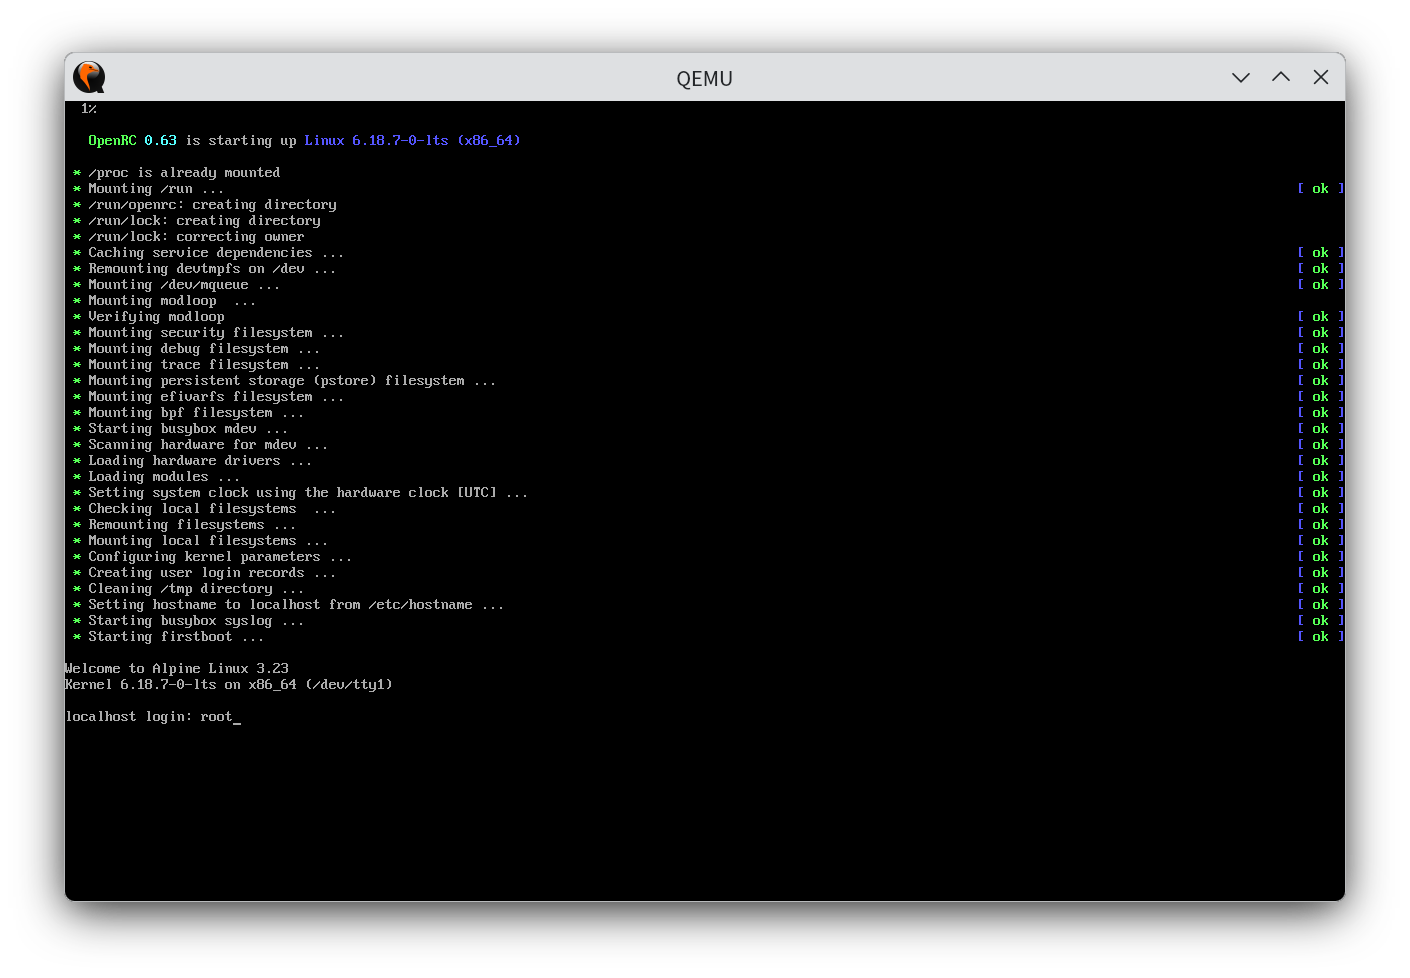
Task: Click "Configuring kernel parameters" line
Action: click(x=220, y=557)
